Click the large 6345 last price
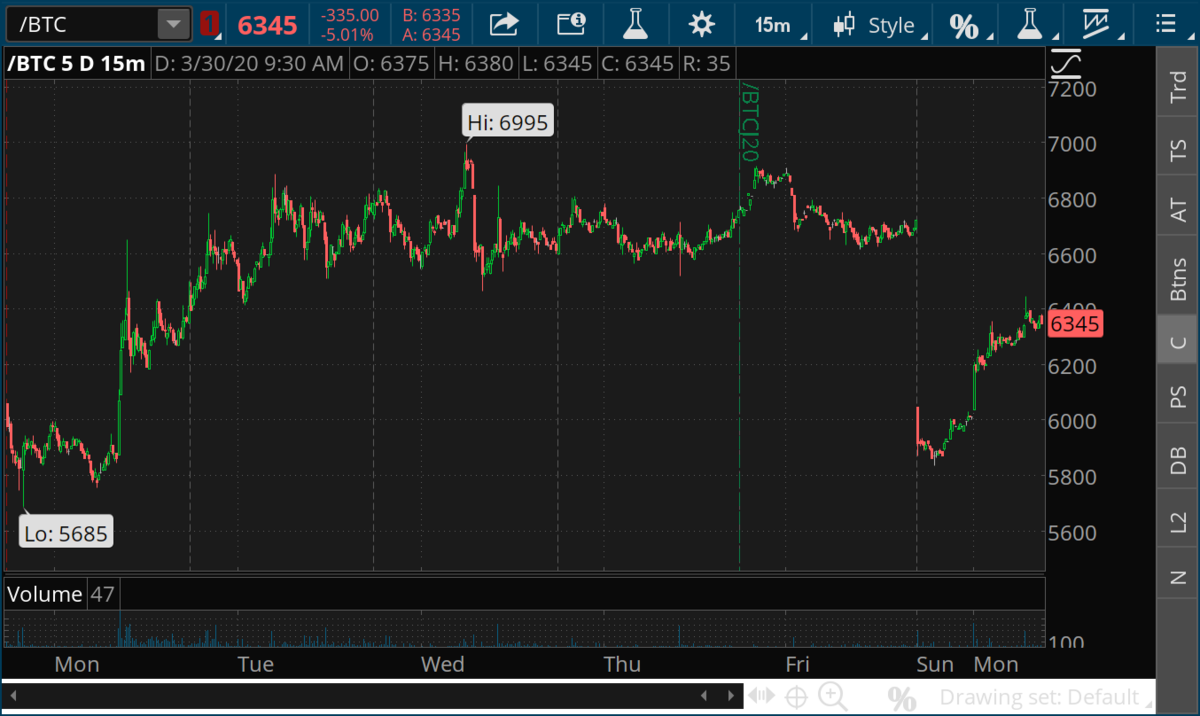The image size is (1200, 716). click(x=267, y=25)
